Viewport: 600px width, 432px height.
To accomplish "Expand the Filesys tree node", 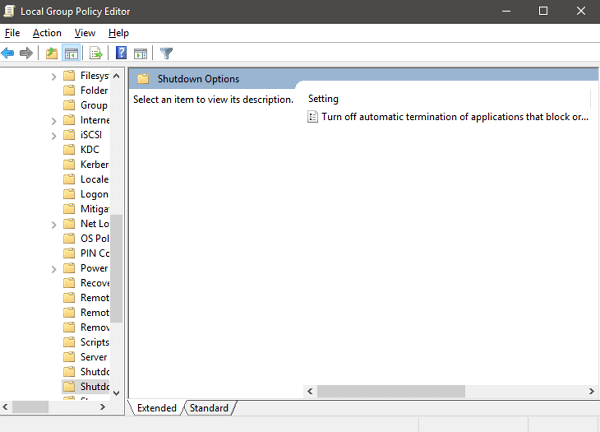I will tap(54, 77).
